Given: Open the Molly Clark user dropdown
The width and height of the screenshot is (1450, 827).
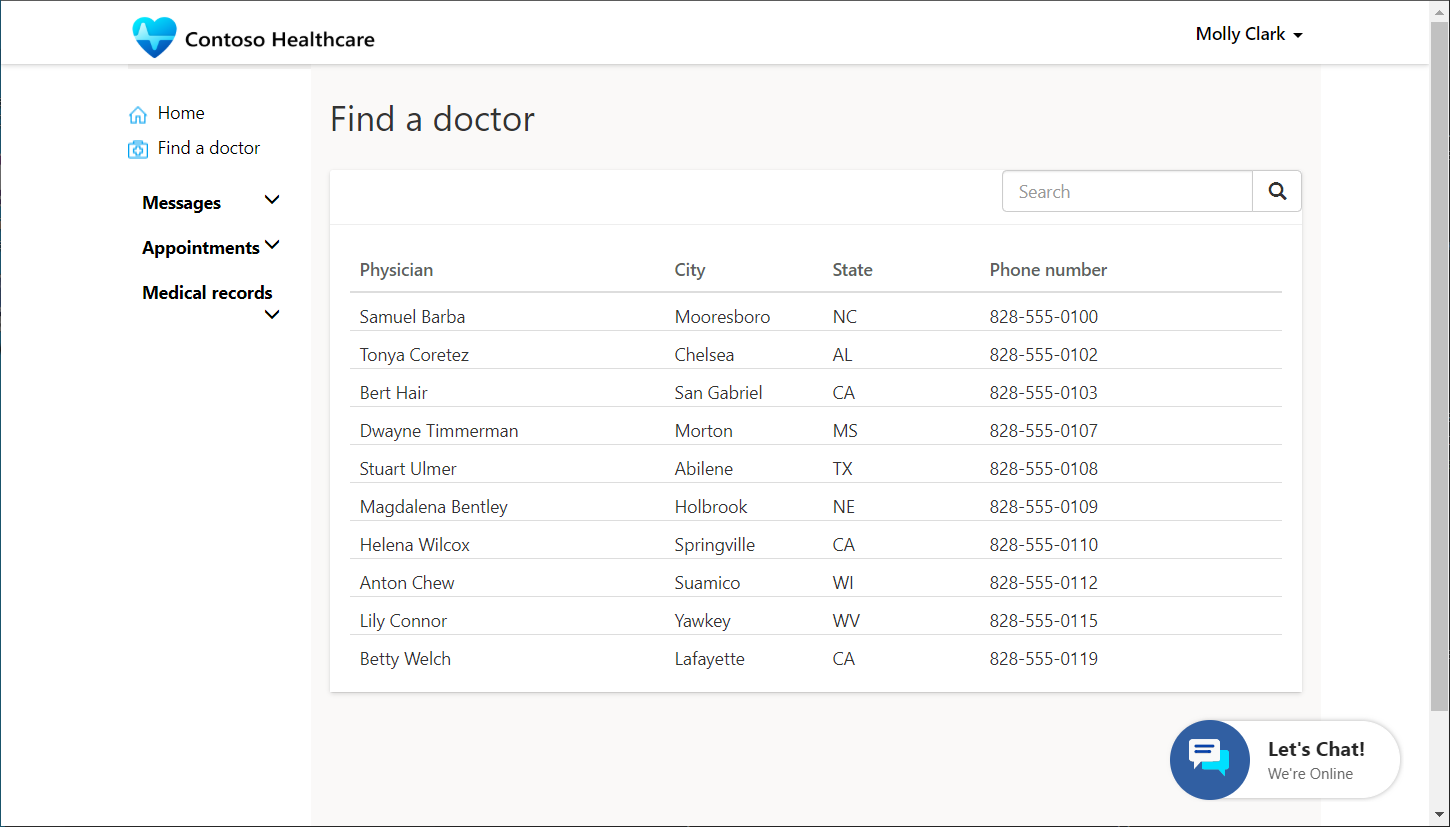Looking at the screenshot, I should pos(1249,34).
